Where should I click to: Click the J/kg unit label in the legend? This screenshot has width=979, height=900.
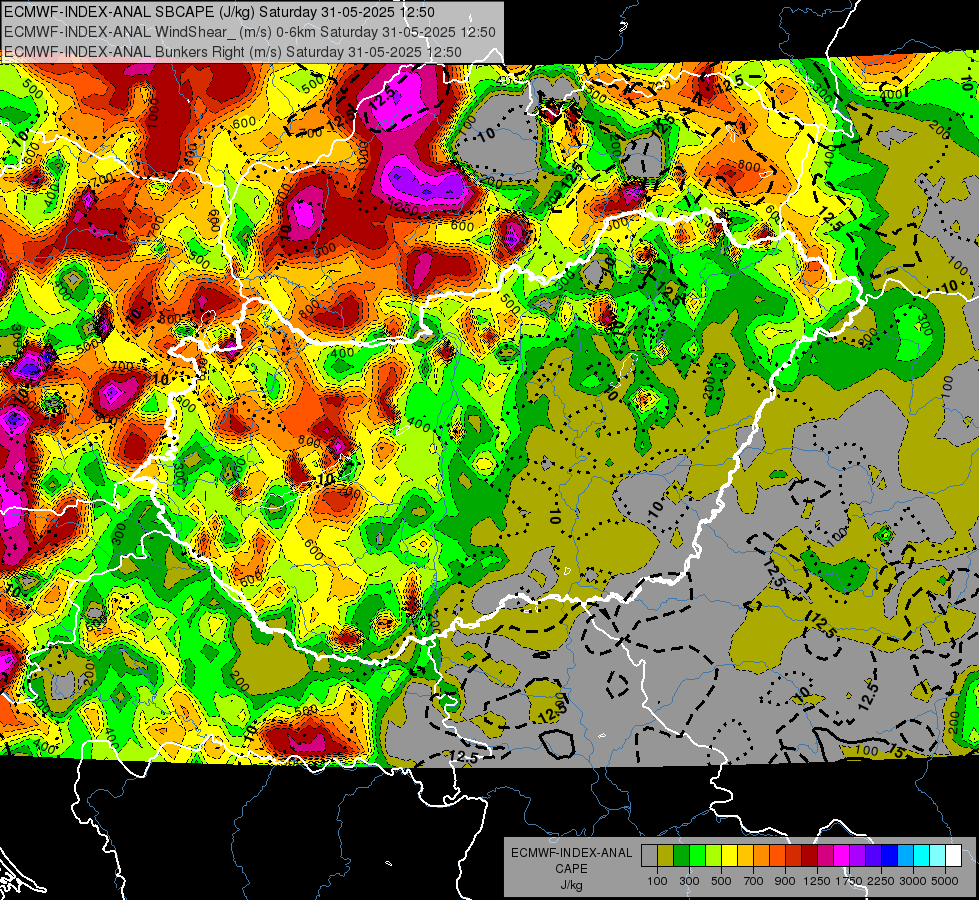[571, 885]
